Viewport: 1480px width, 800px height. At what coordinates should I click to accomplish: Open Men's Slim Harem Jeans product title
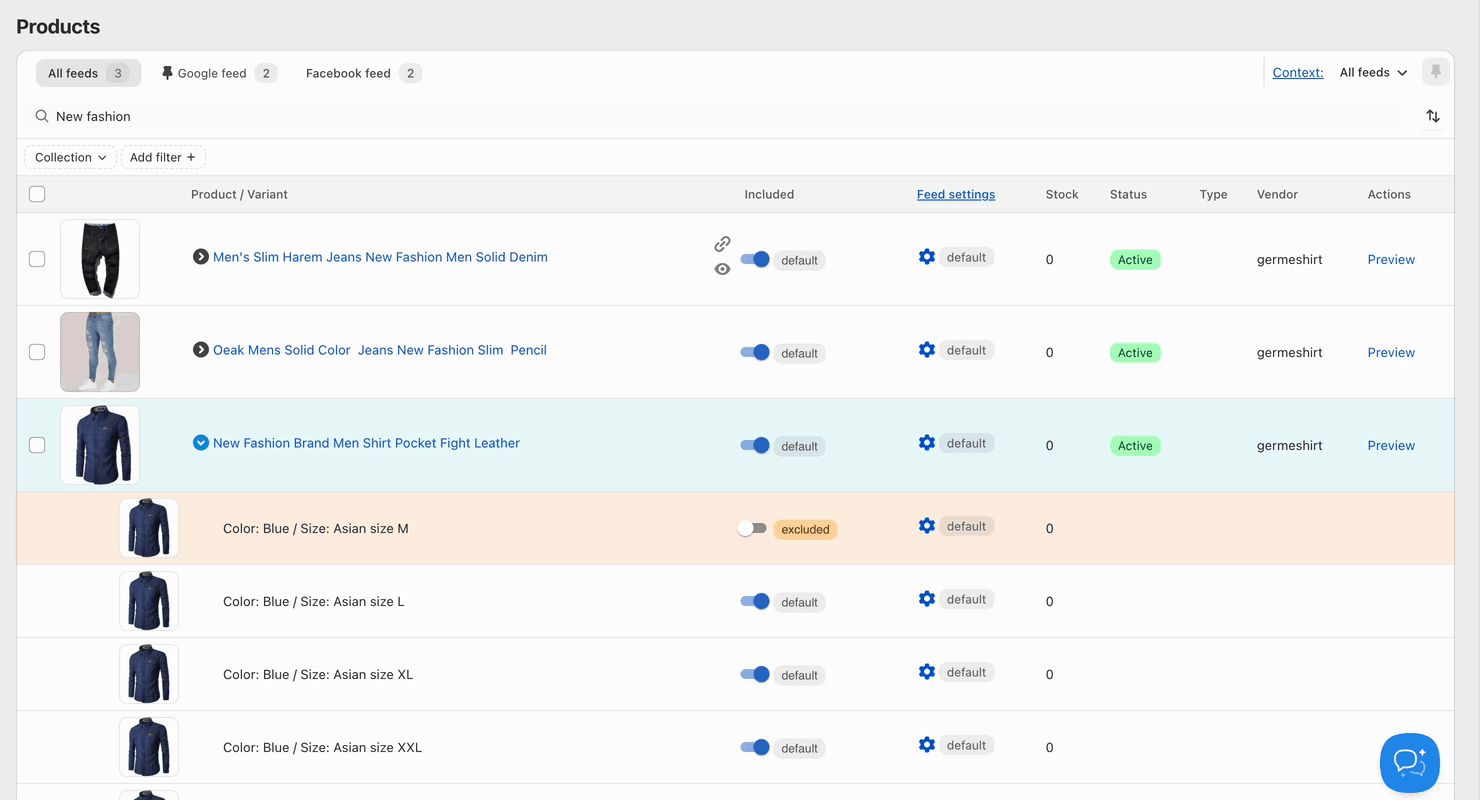(380, 257)
